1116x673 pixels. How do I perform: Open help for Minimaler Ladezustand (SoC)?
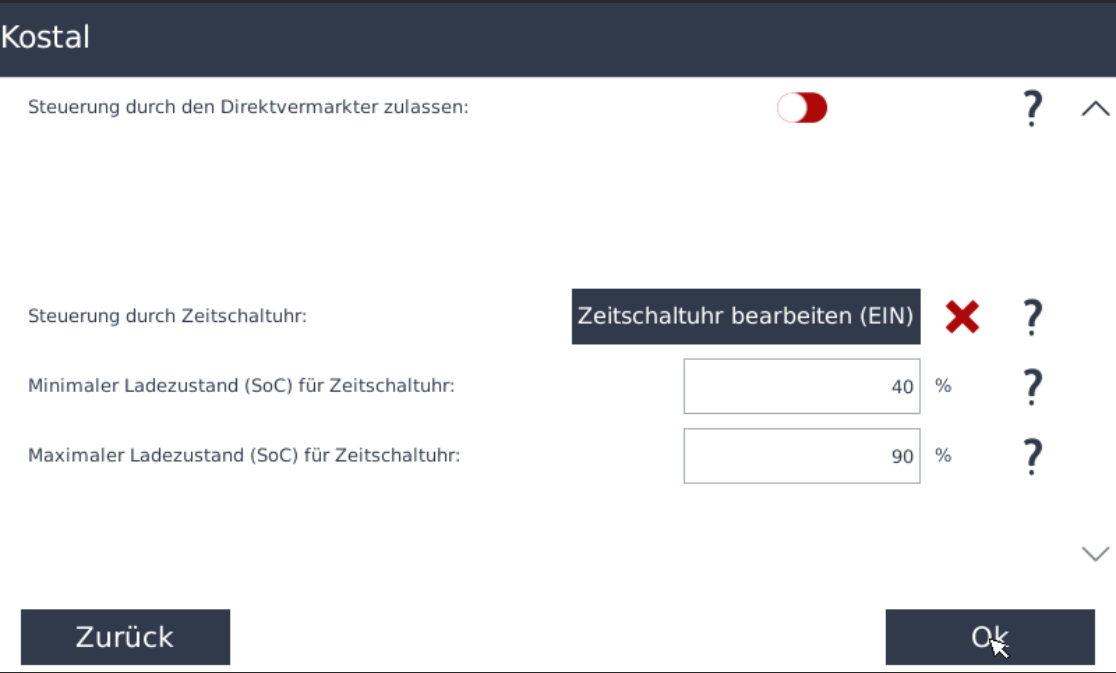click(1032, 386)
